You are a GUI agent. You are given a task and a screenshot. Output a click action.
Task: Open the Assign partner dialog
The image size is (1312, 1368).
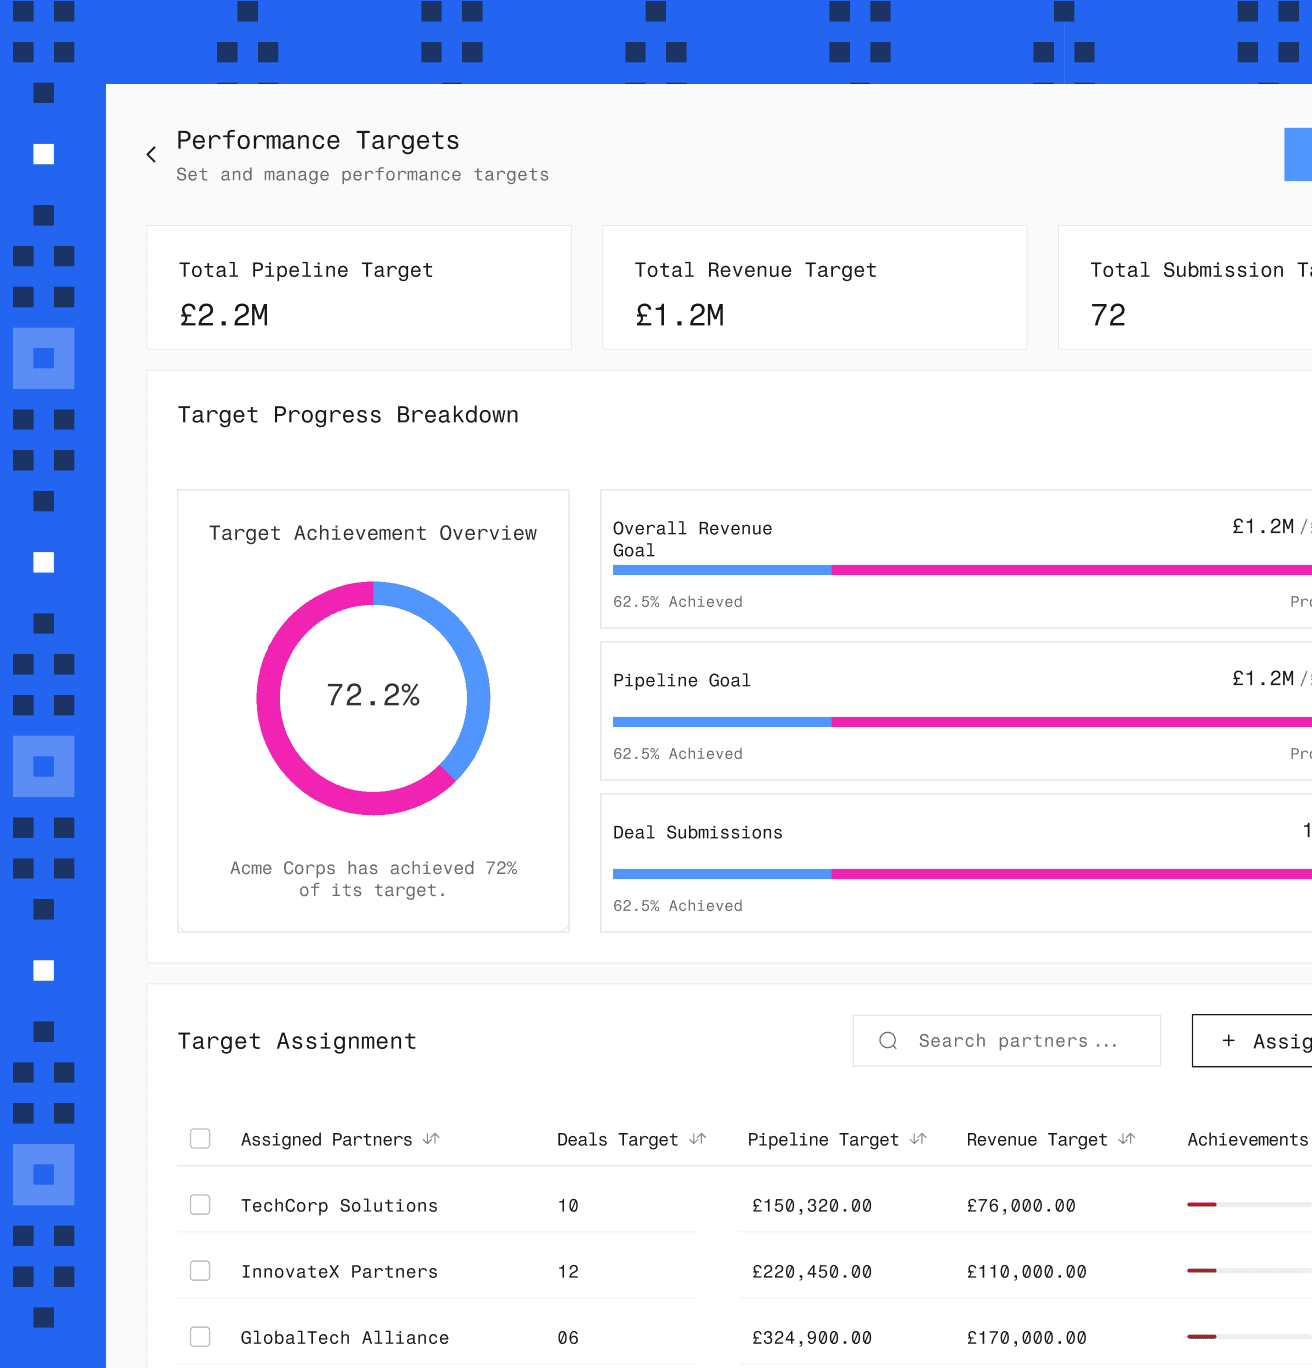coord(1270,1041)
